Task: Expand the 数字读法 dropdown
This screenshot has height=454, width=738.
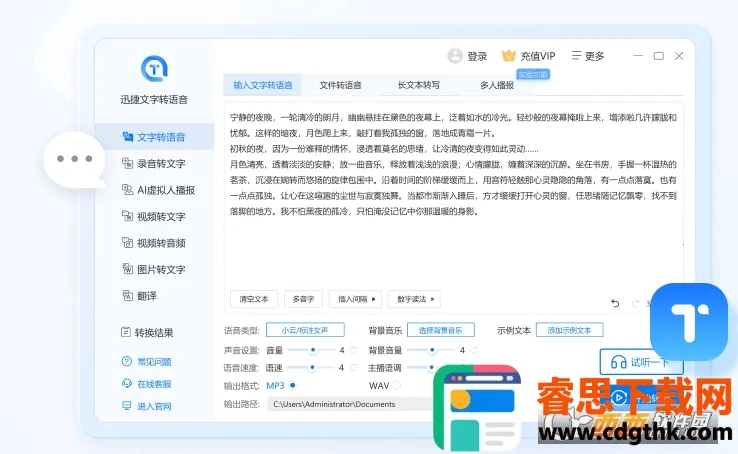Action: (414, 299)
